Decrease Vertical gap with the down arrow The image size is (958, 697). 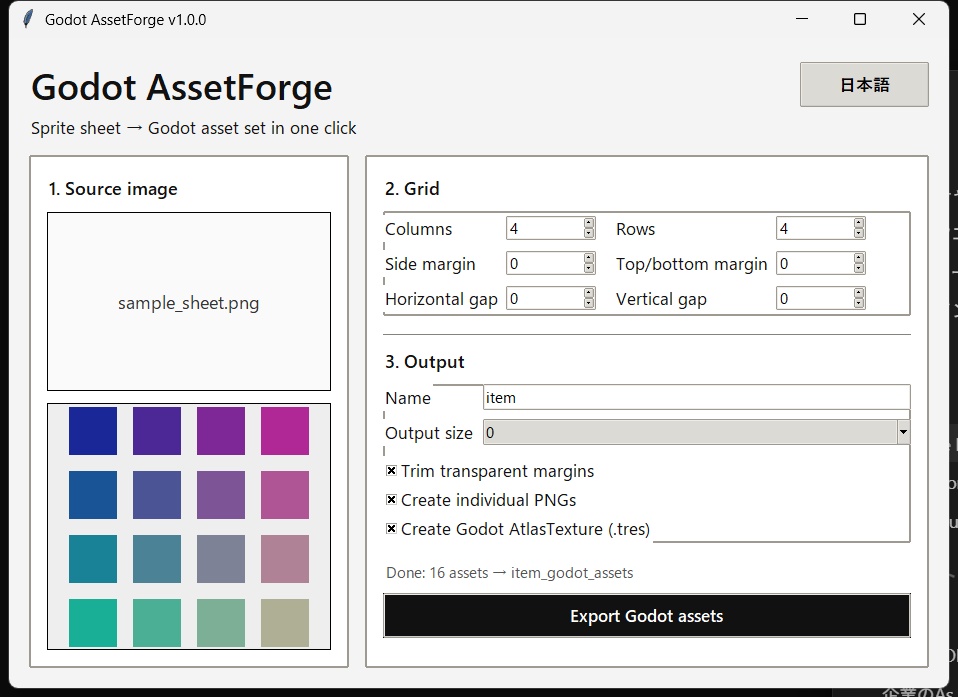859,303
